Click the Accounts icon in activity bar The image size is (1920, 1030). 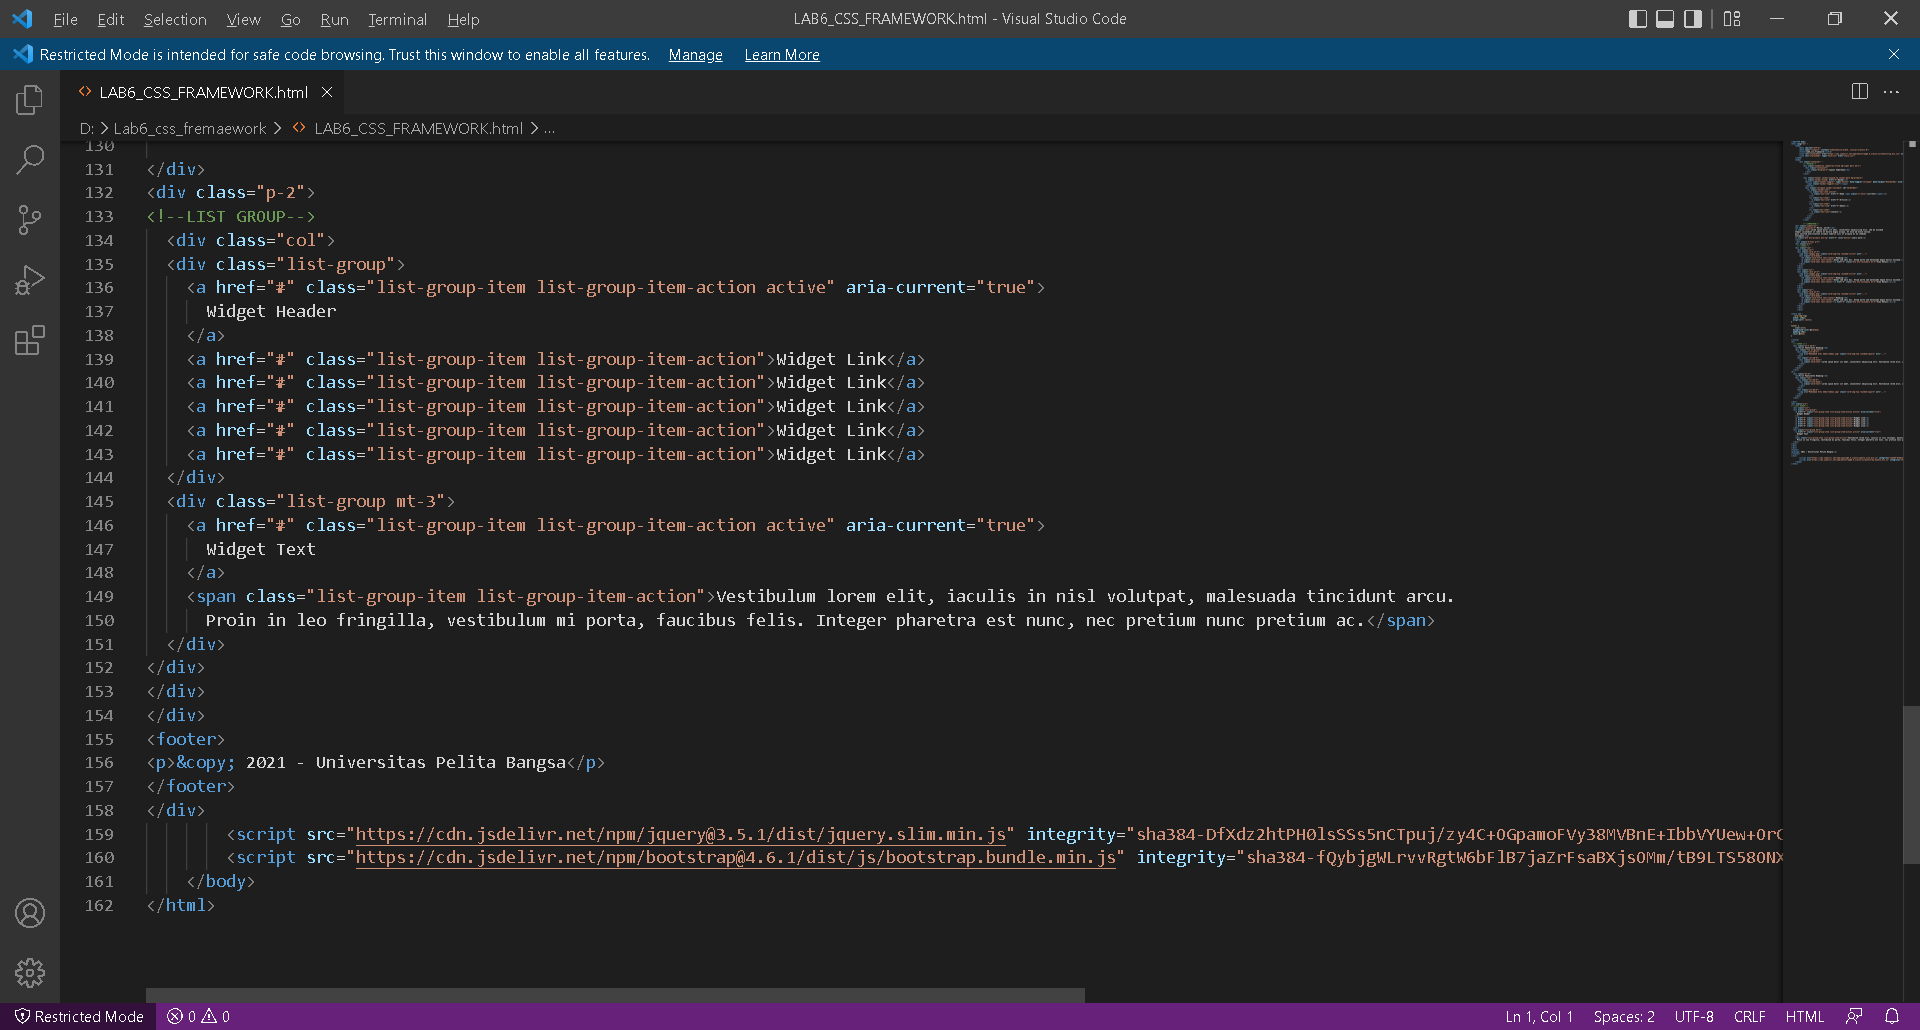point(30,913)
